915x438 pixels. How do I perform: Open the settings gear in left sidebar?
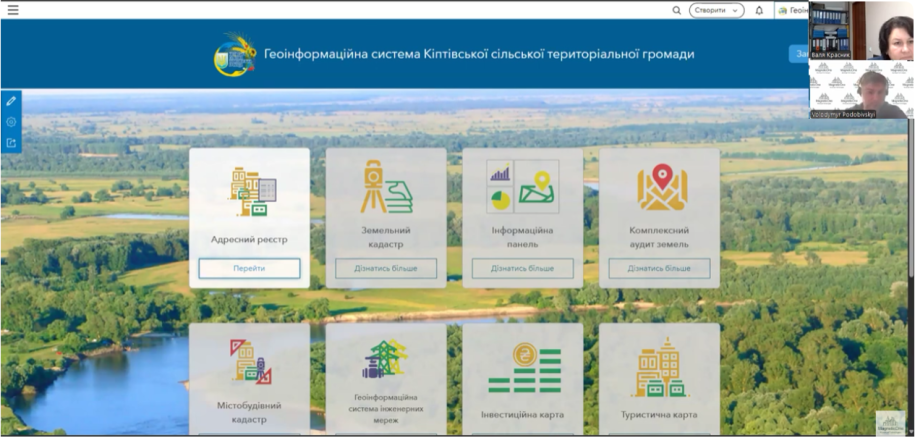pyautogui.click(x=11, y=122)
